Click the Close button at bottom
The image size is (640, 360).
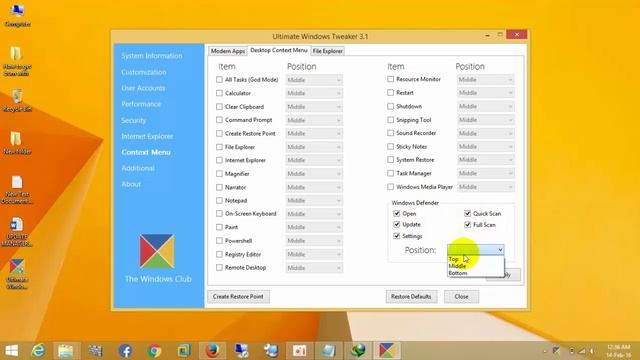coord(461,296)
